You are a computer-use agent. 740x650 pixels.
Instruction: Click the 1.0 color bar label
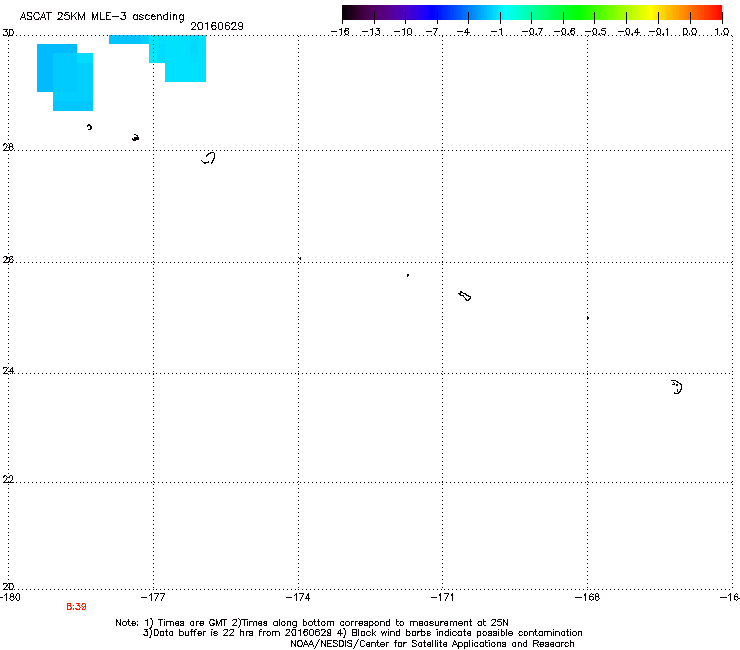coord(722,32)
